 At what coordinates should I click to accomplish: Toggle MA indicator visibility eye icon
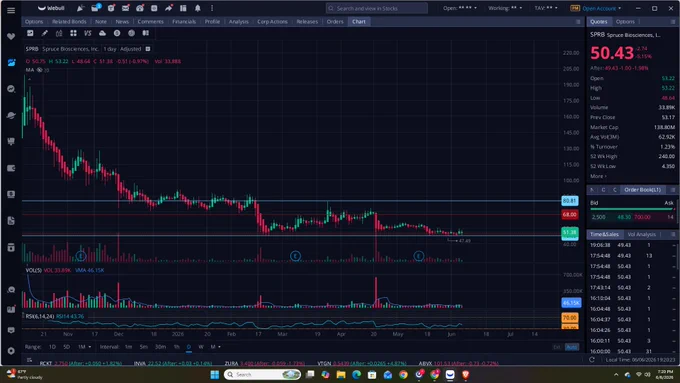coord(39,70)
